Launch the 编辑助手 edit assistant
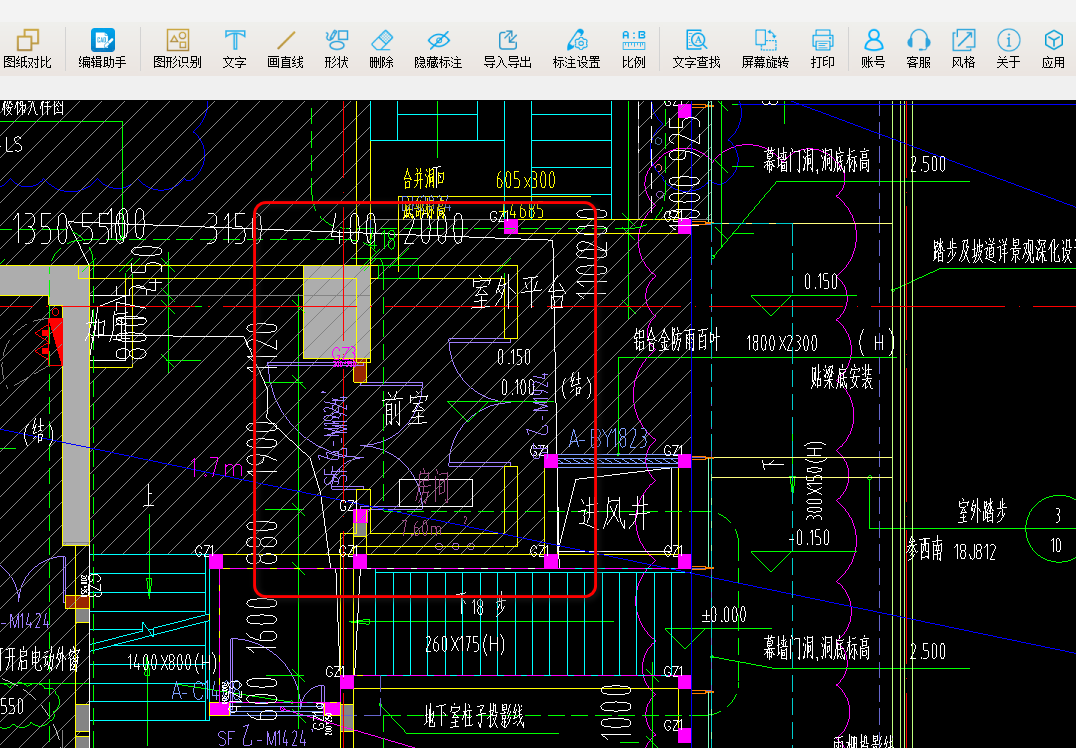This screenshot has width=1076, height=748. point(103,47)
